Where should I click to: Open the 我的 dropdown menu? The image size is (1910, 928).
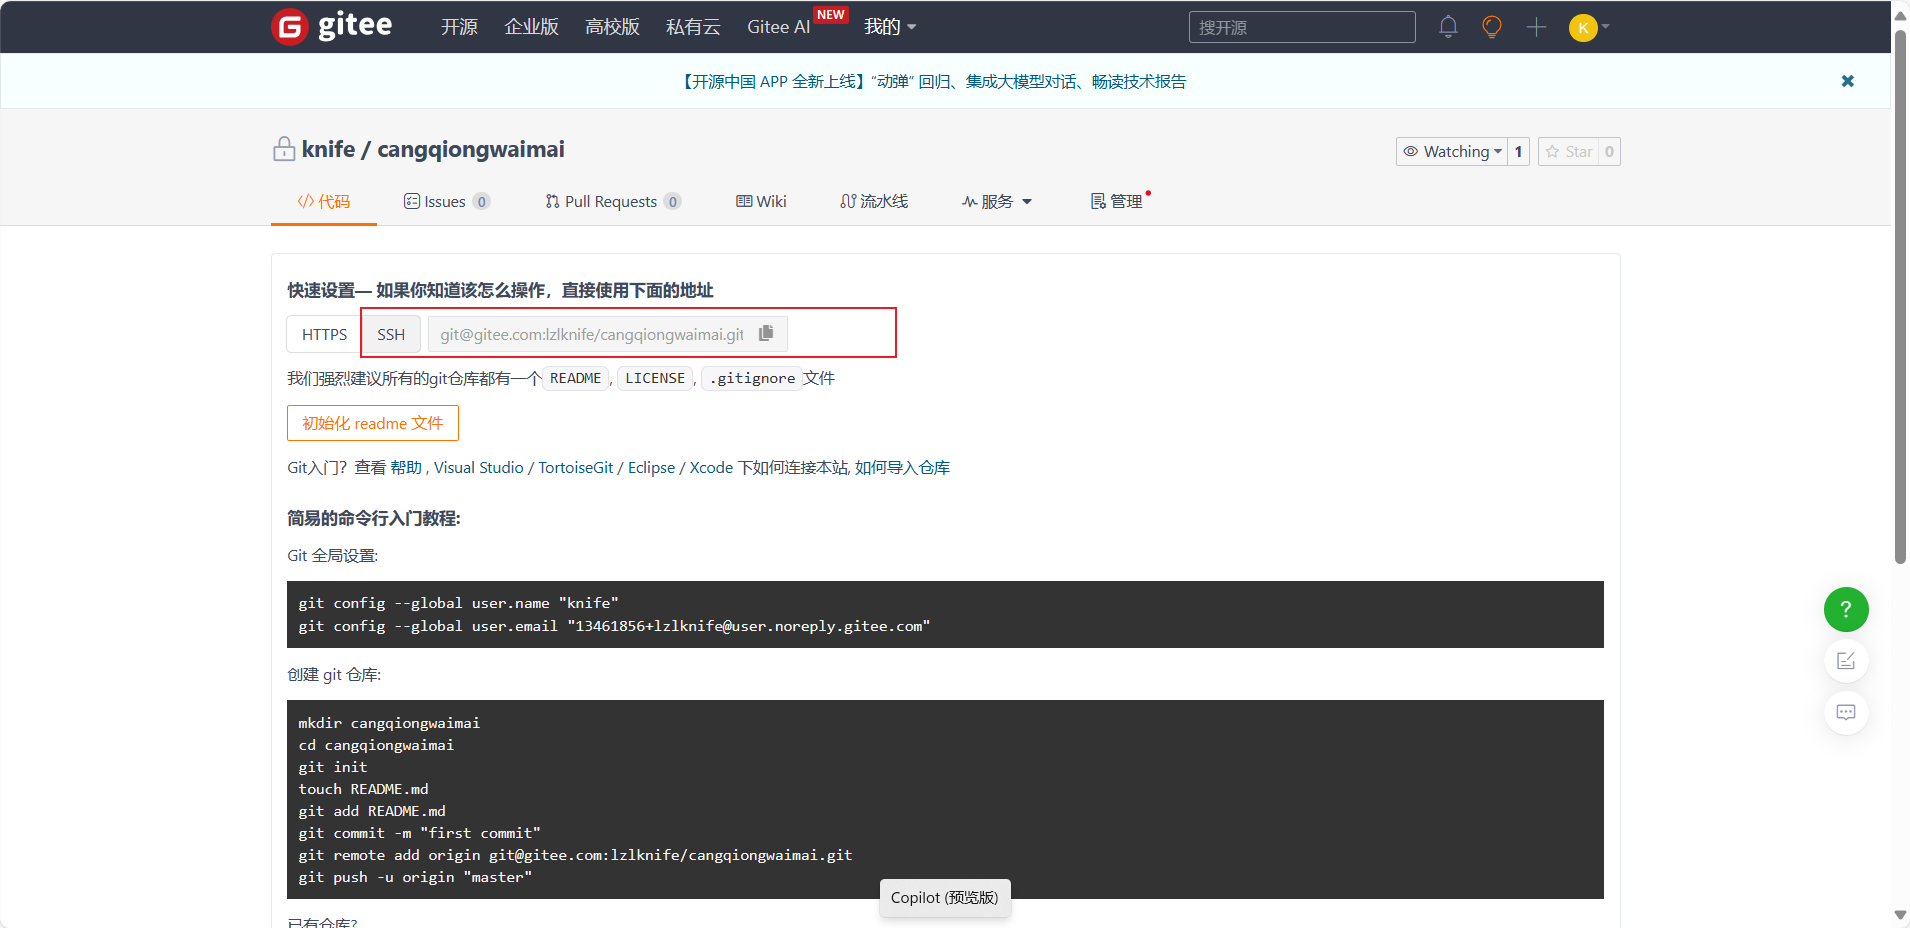click(x=890, y=27)
